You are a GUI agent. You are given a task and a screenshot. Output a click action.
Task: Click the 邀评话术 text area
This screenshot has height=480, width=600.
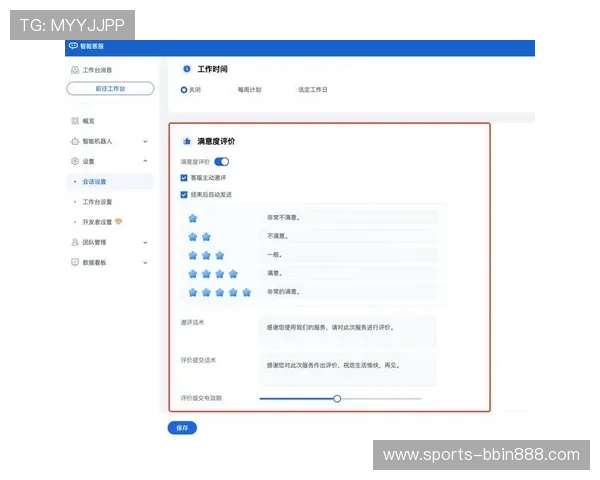point(348,332)
